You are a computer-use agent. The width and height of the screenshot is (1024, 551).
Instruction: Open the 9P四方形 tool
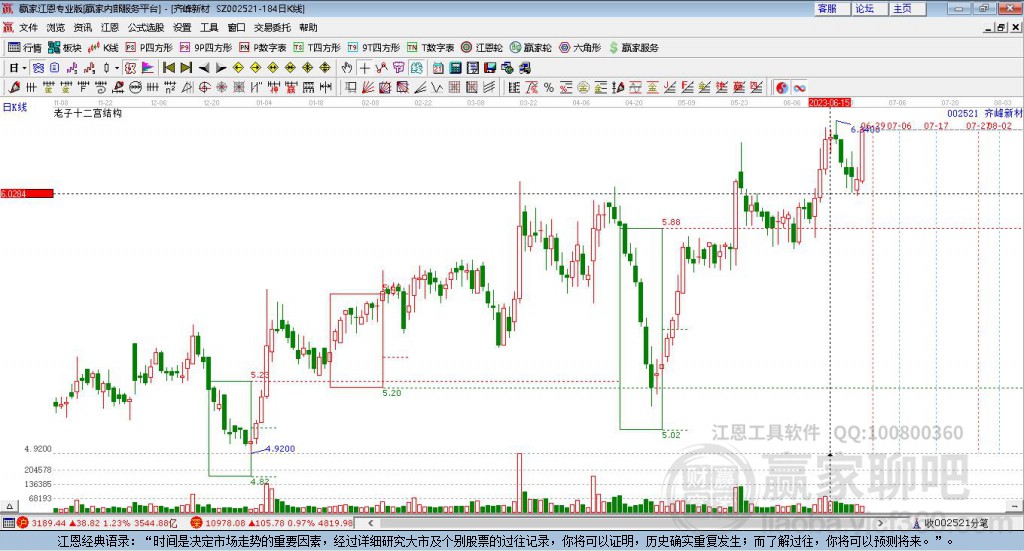[206, 48]
